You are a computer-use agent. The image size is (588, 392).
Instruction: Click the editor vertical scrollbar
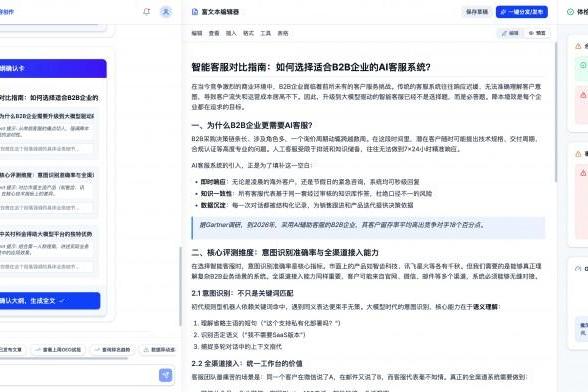tap(555, 113)
